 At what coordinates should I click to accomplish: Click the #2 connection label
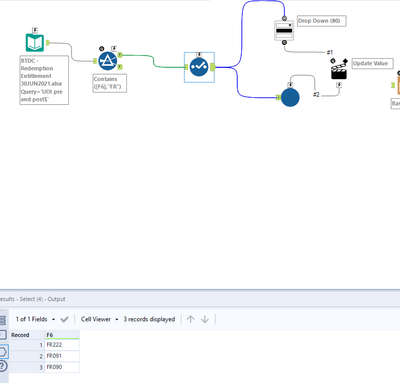[x=316, y=95]
